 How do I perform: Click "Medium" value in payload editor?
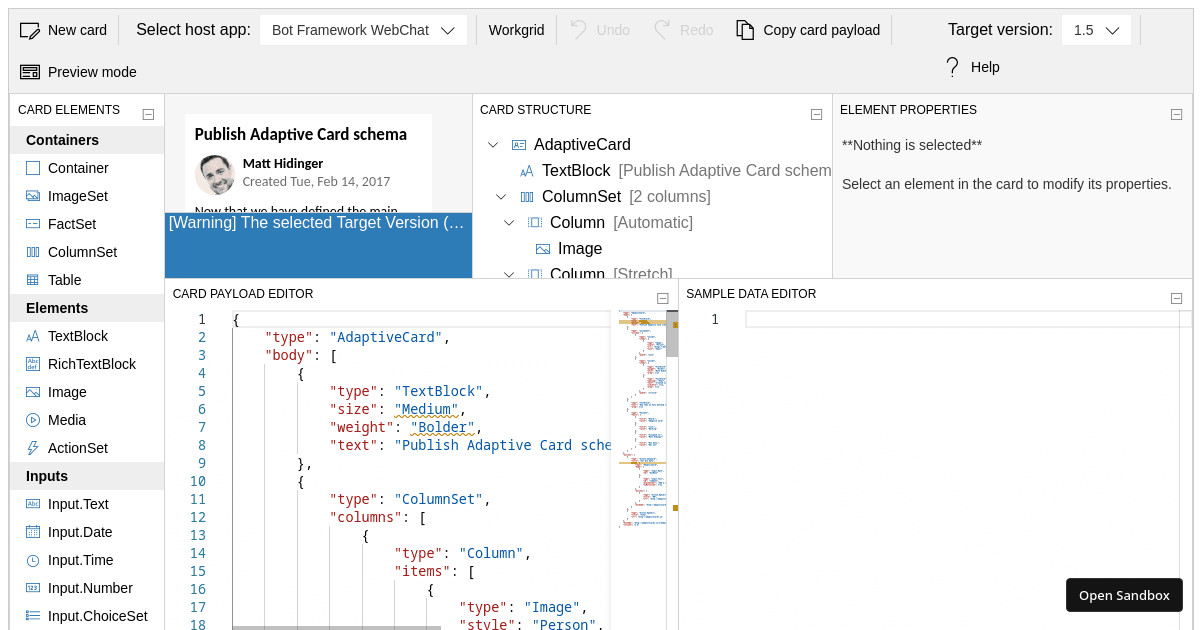[x=427, y=409]
